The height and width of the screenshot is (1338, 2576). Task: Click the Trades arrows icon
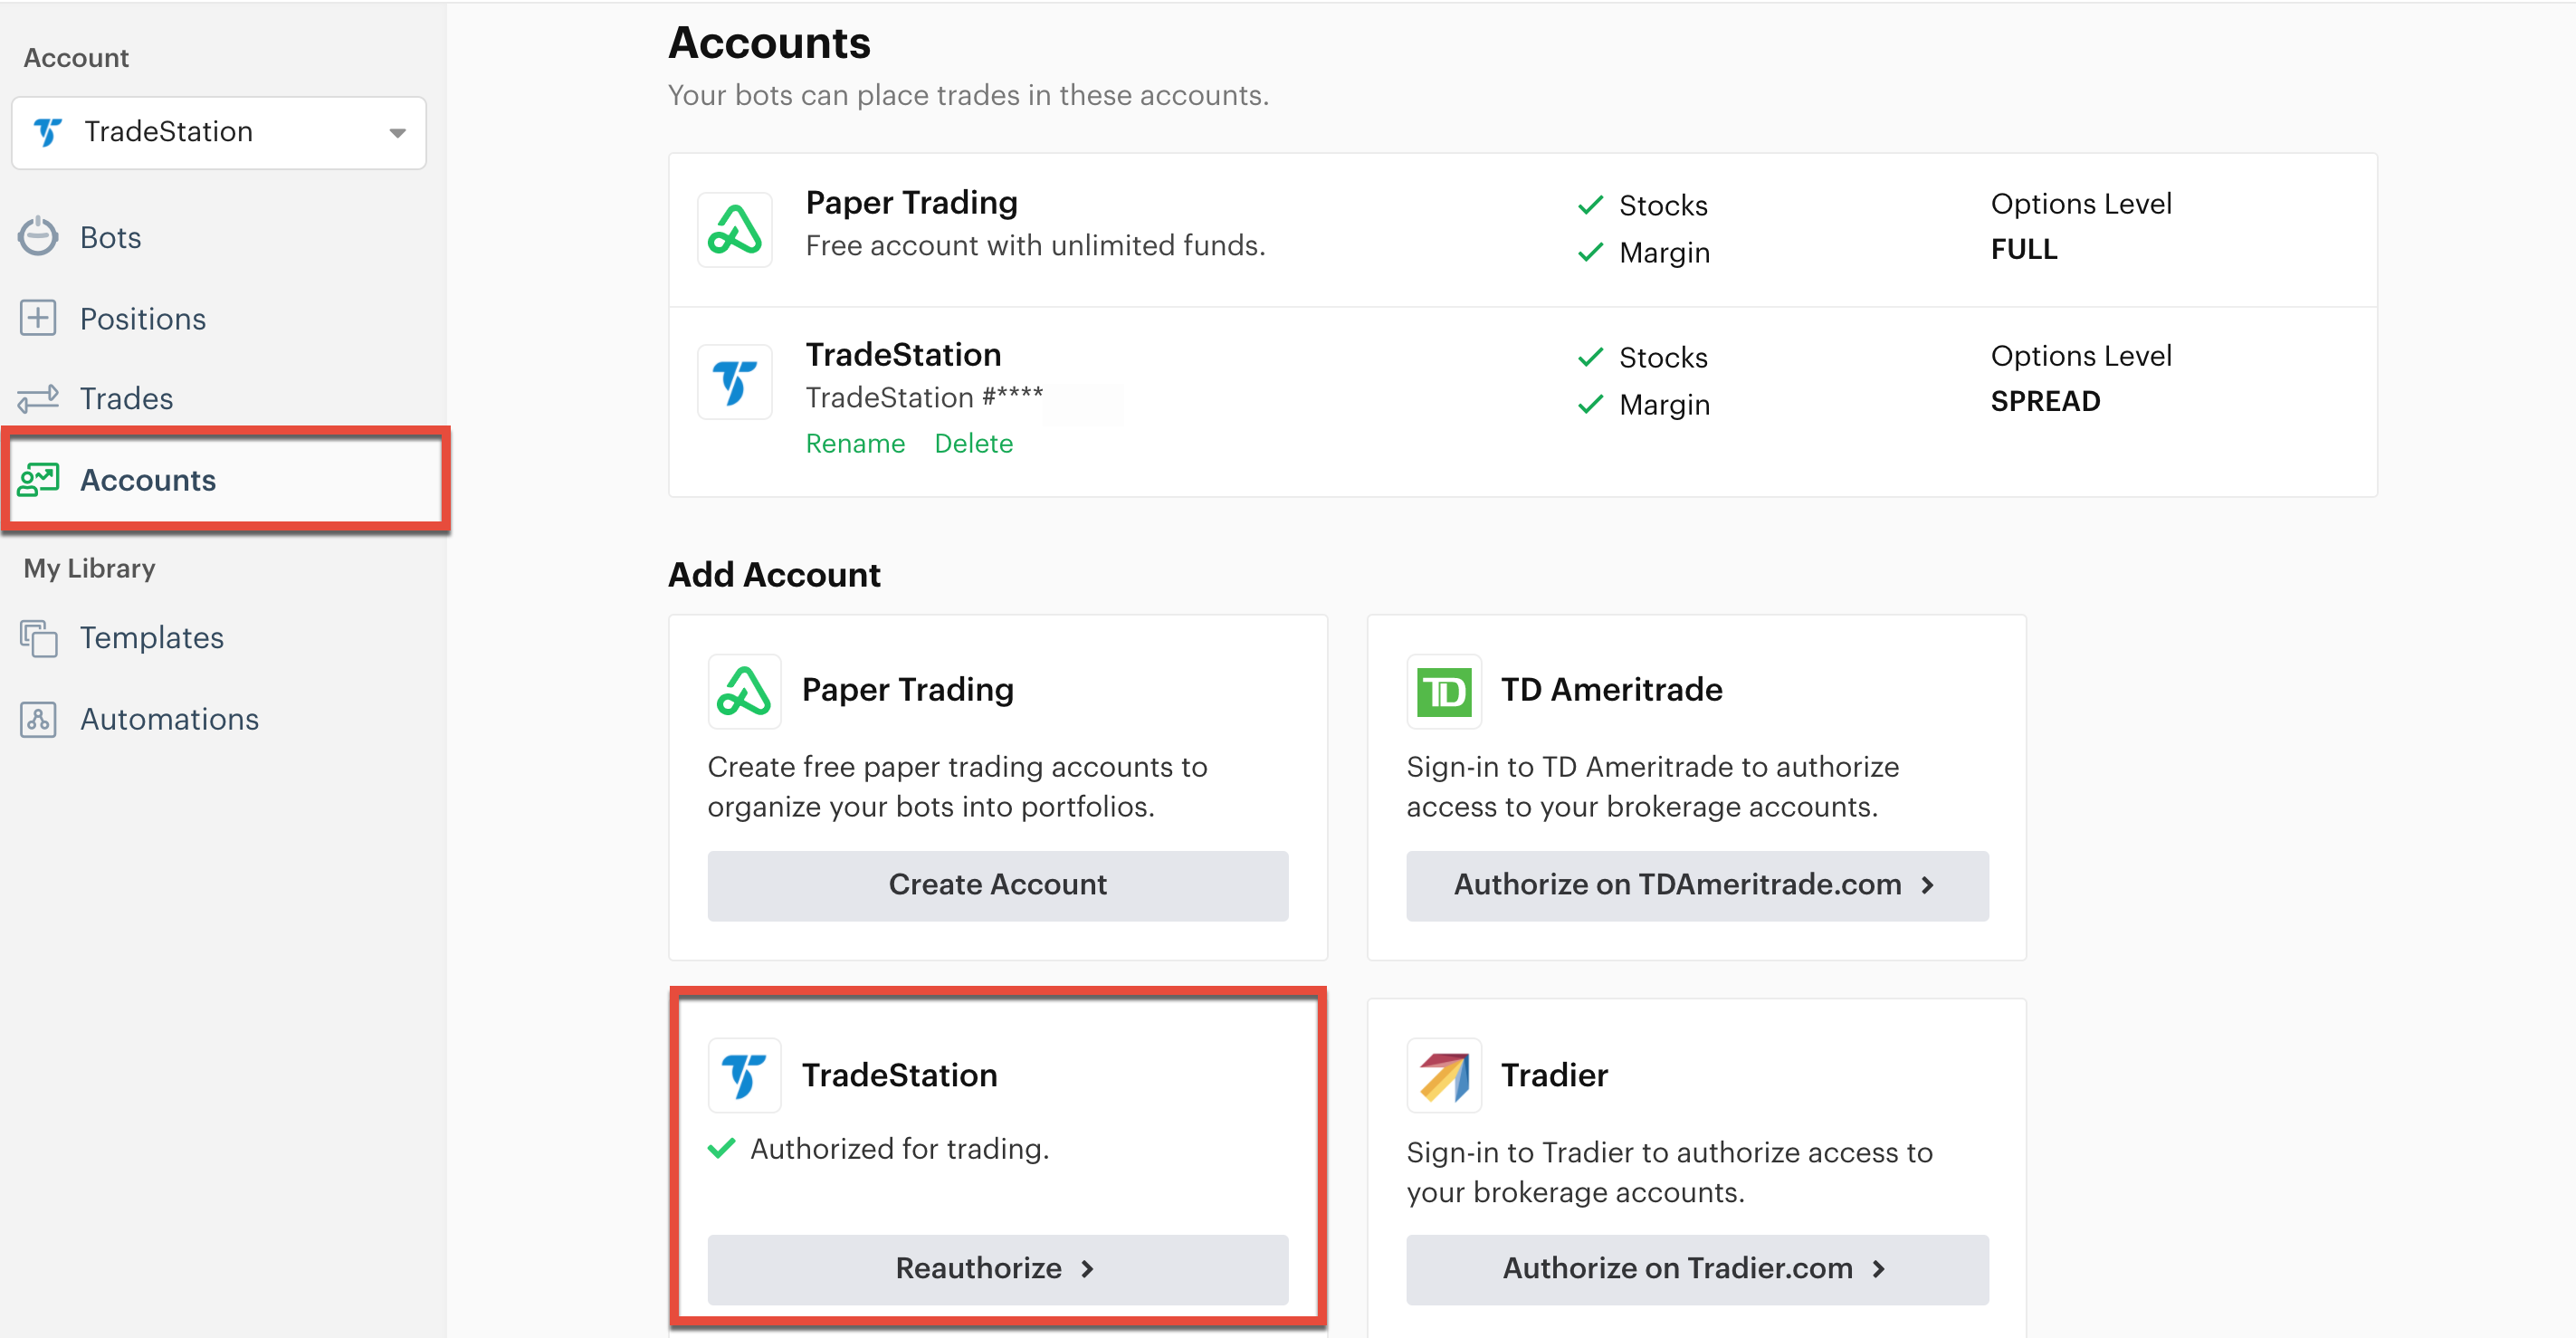(x=38, y=398)
